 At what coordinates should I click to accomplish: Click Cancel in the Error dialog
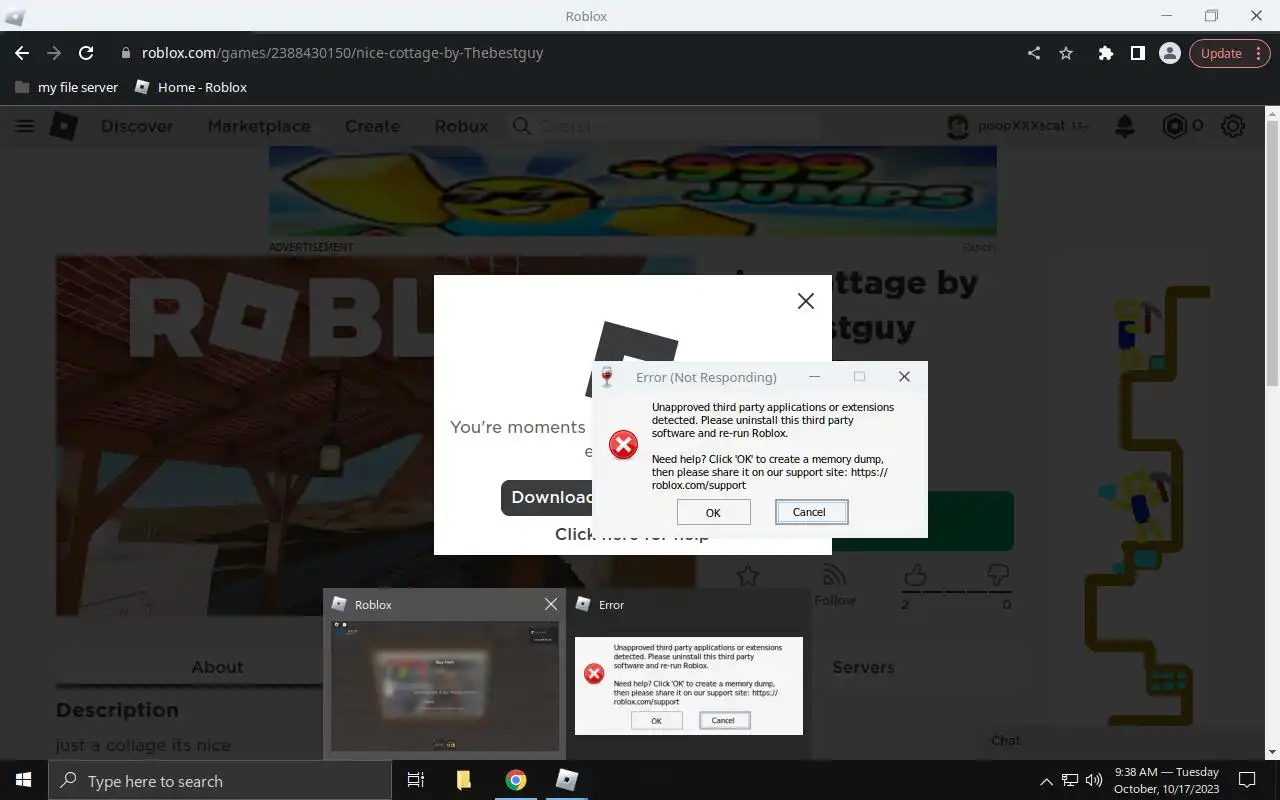coord(810,512)
